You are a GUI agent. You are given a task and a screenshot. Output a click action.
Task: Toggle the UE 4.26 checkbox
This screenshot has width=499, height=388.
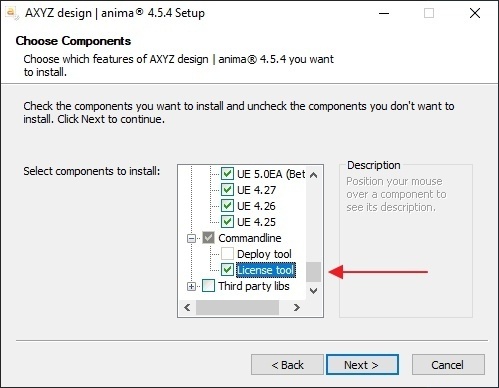227,206
